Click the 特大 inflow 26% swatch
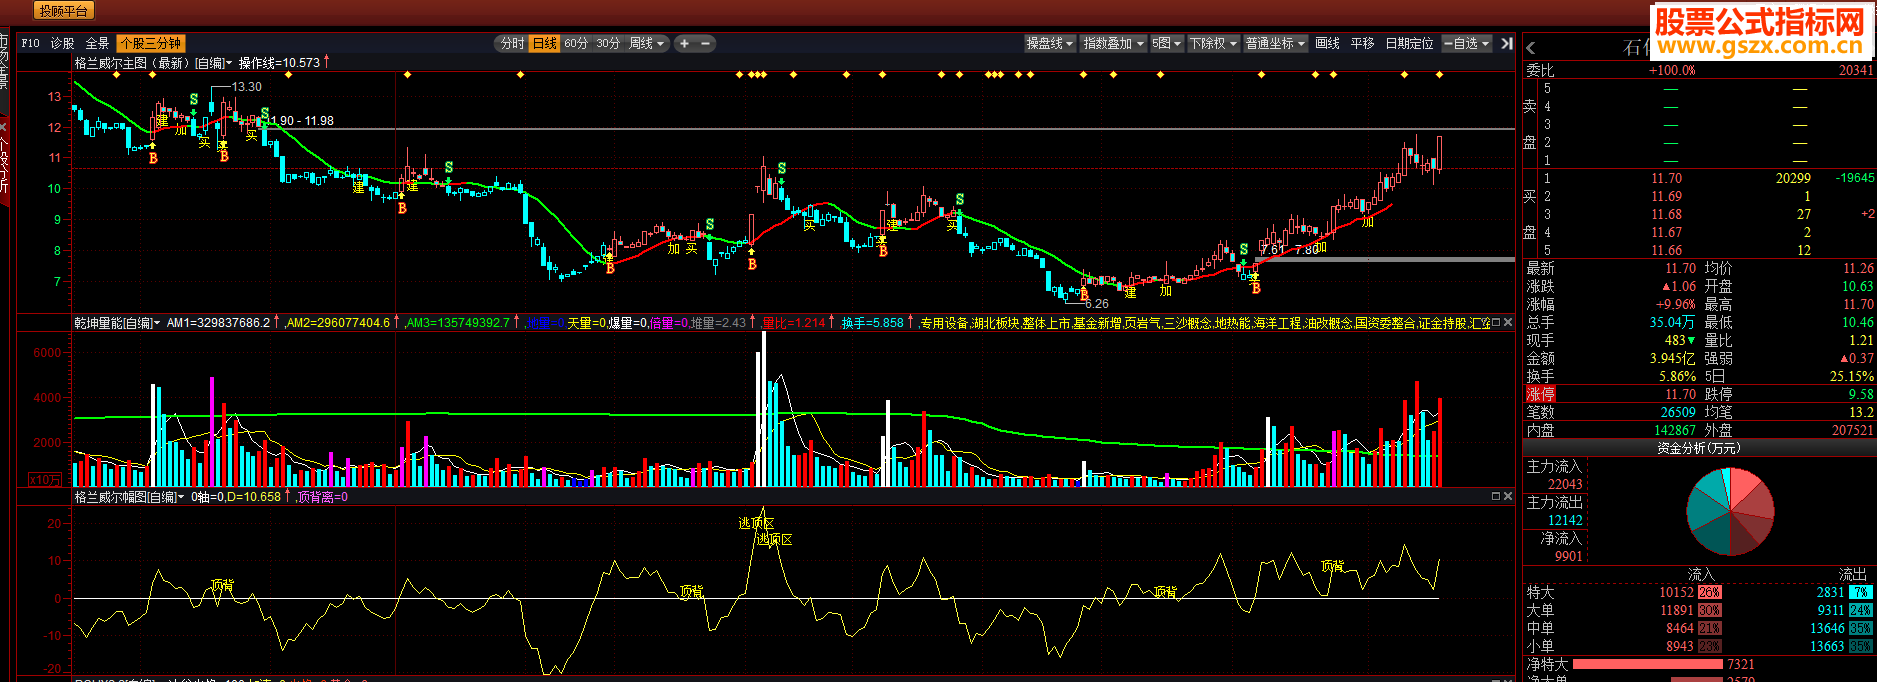Image resolution: width=1877 pixels, height=682 pixels. click(1710, 592)
